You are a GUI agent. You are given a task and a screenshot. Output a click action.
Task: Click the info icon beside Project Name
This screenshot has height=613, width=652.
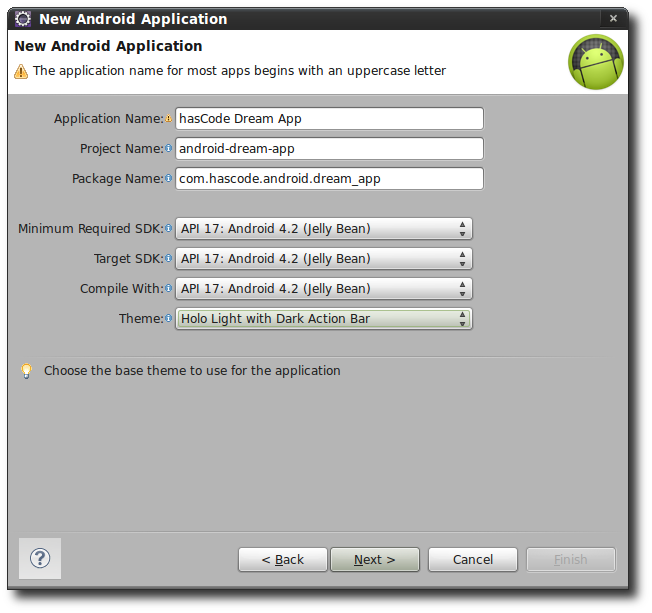point(168,149)
